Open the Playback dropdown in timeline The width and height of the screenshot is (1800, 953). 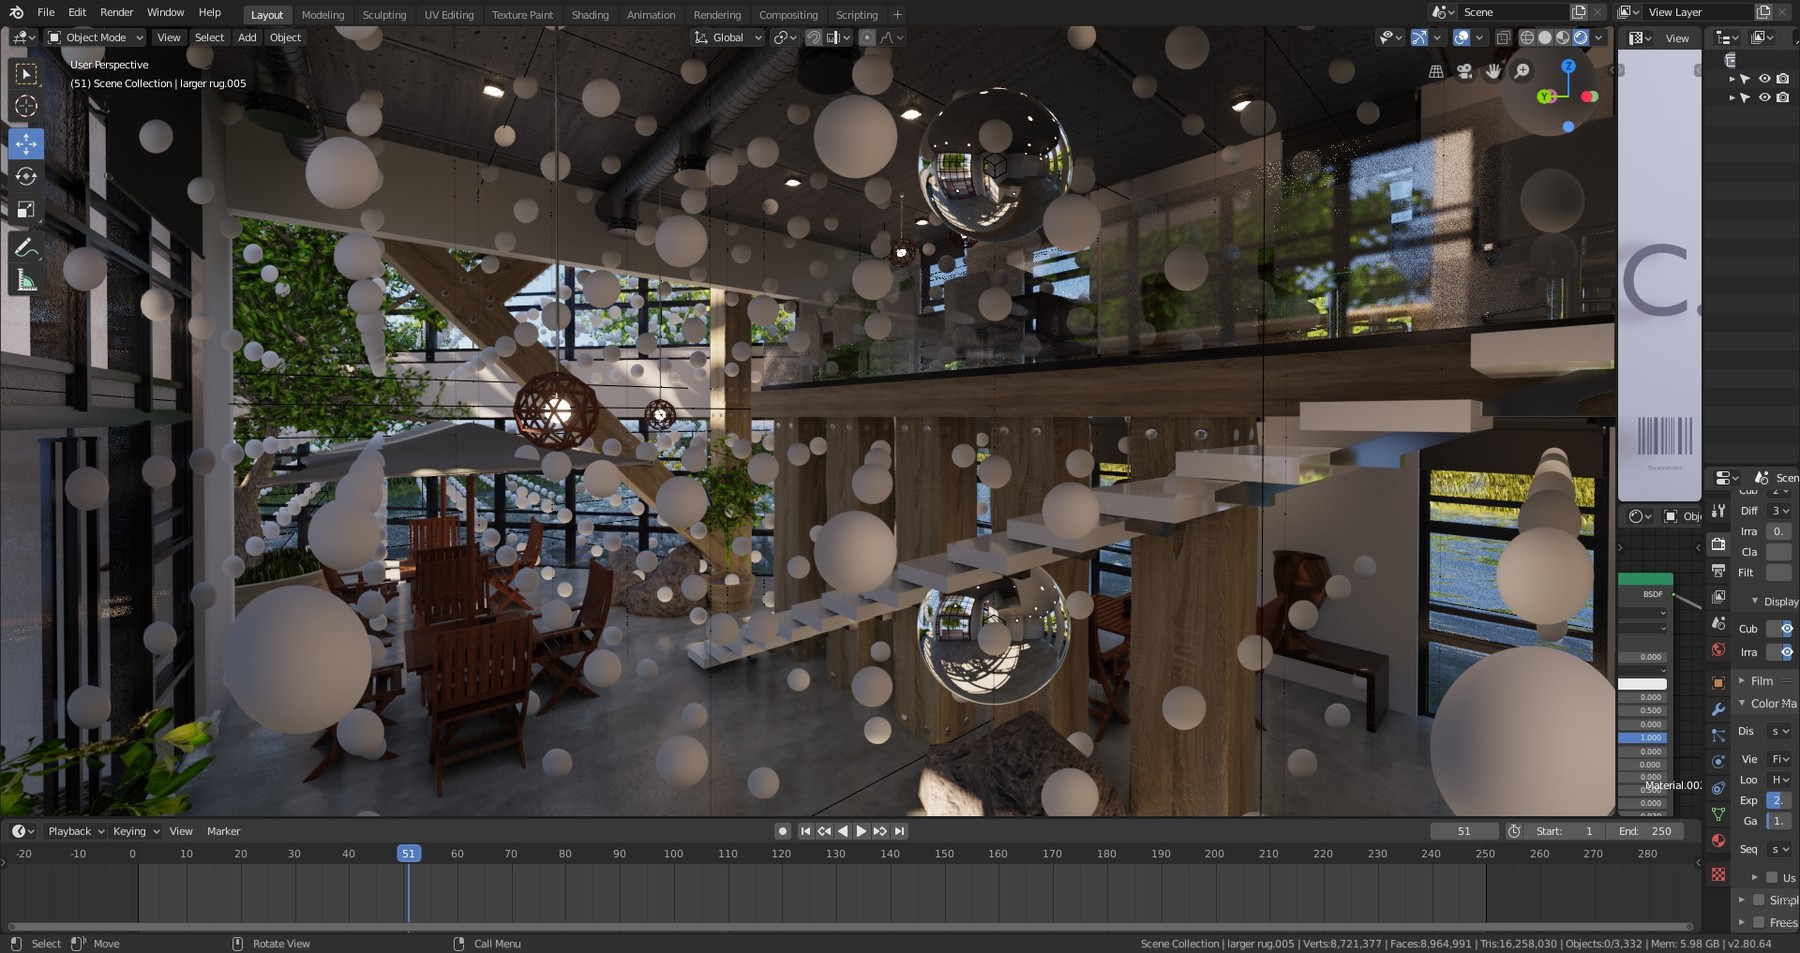76,831
